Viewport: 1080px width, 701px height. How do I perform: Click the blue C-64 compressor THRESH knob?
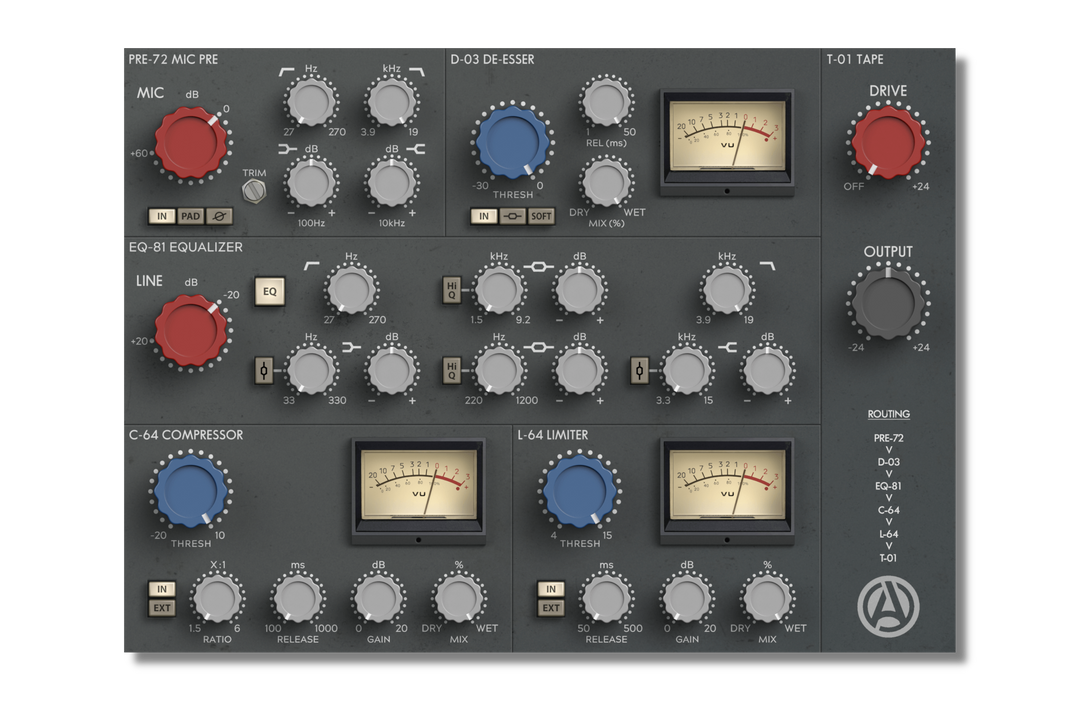click(x=191, y=491)
